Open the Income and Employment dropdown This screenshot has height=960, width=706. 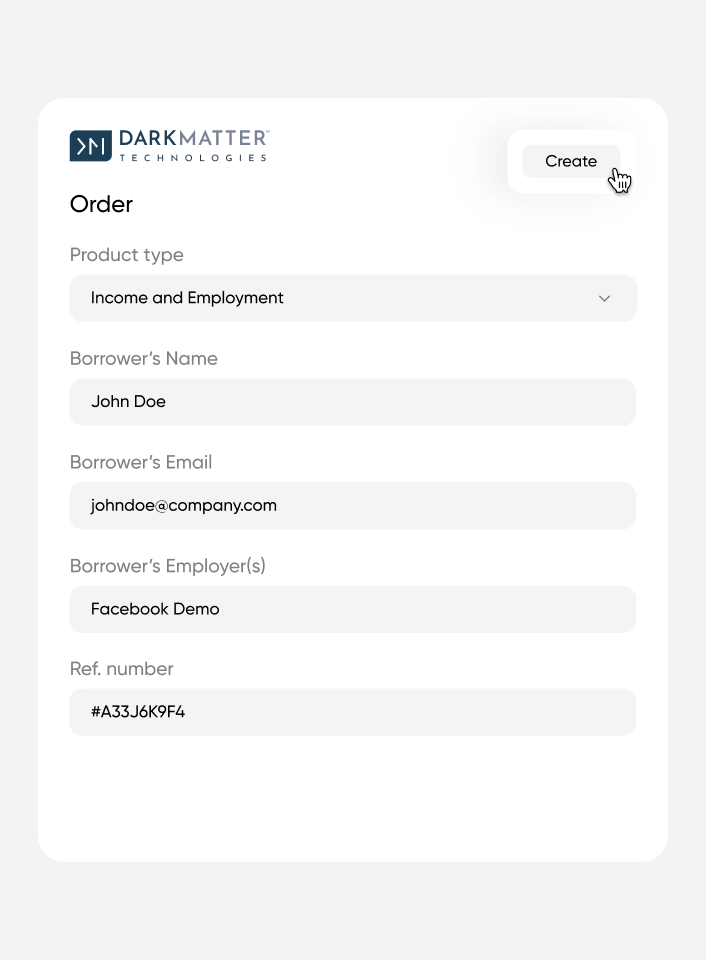click(x=353, y=298)
